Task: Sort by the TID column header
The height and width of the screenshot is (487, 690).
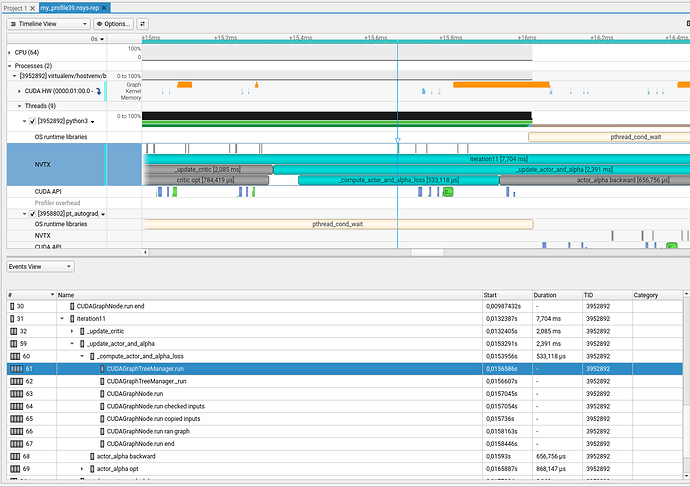Action: pyautogui.click(x=608, y=295)
